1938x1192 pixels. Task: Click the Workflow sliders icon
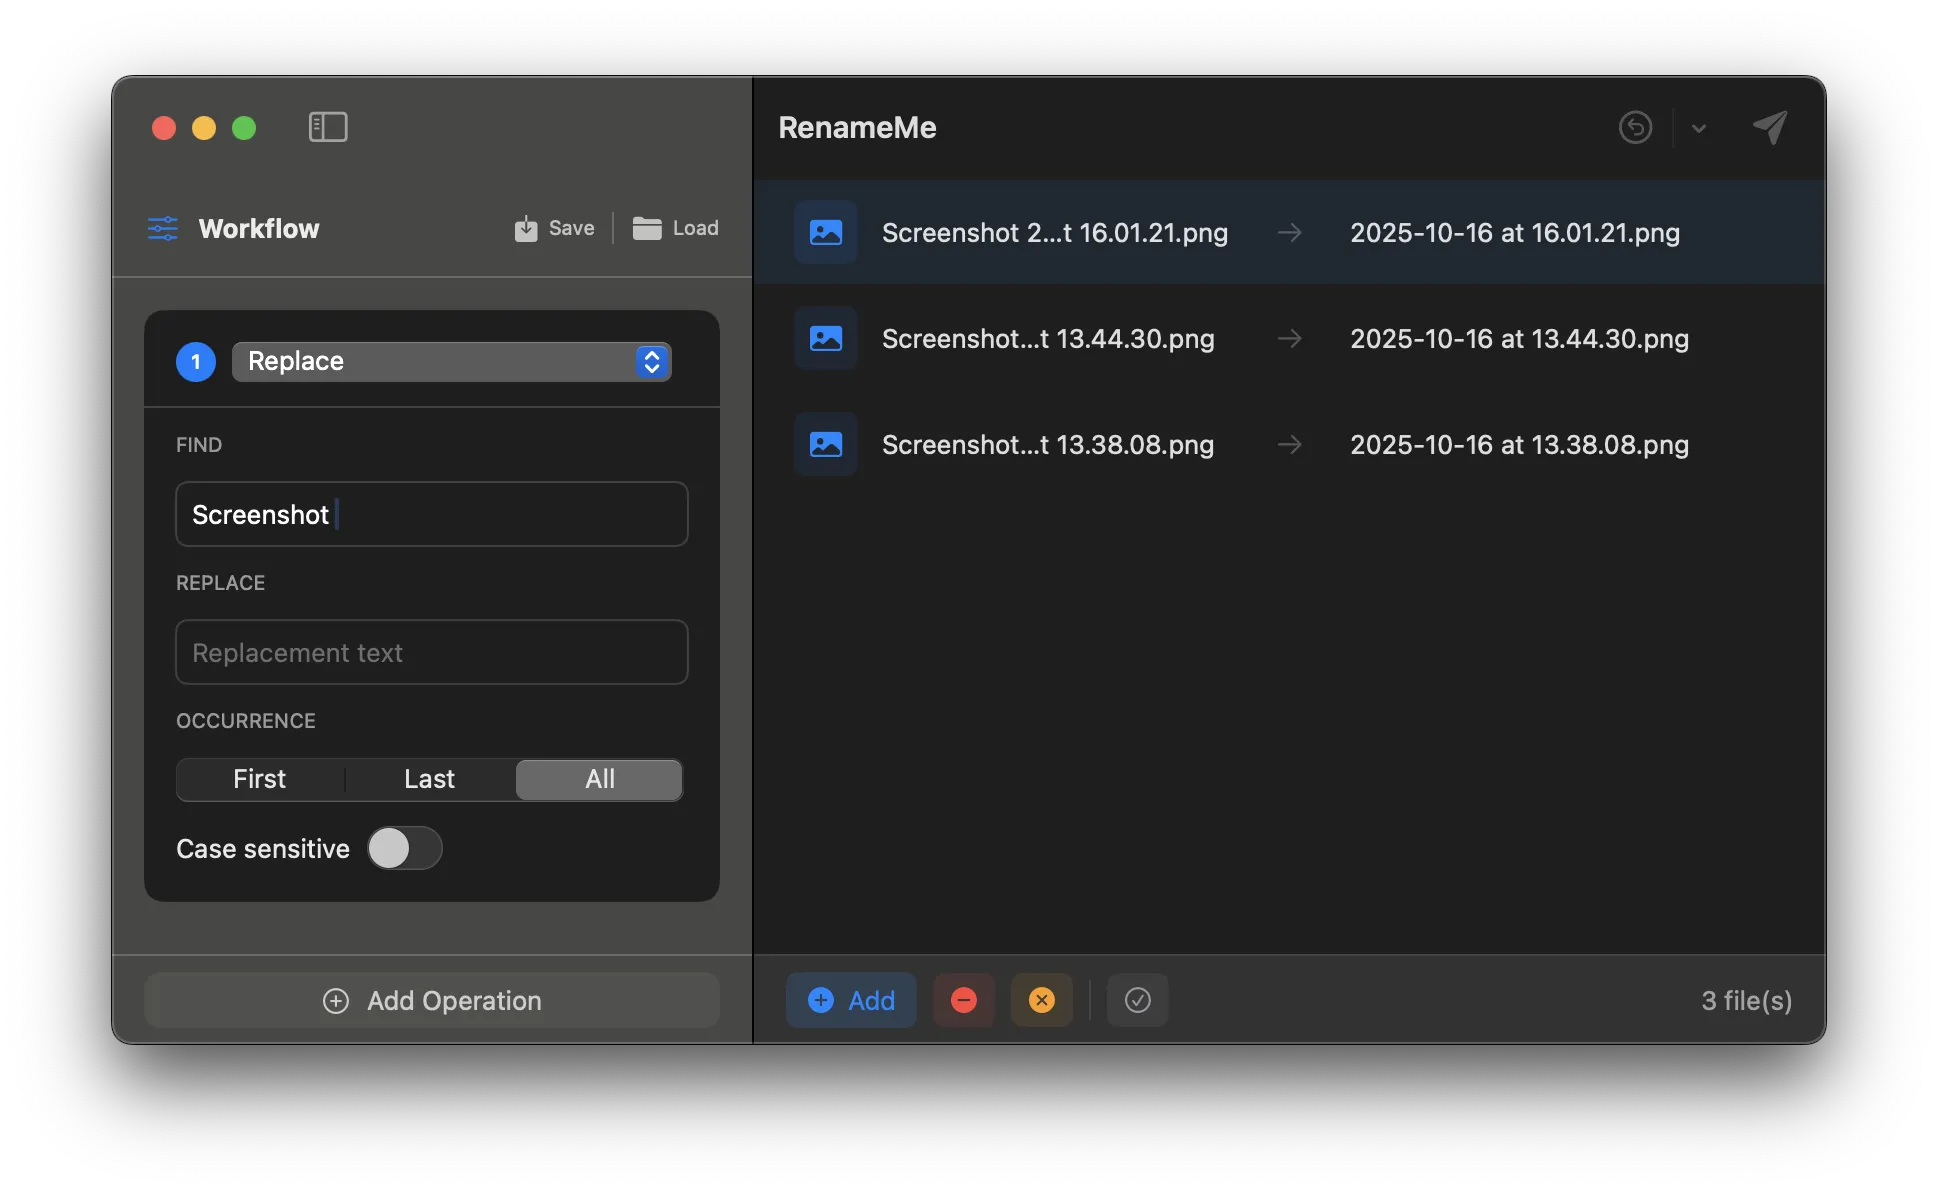click(163, 229)
